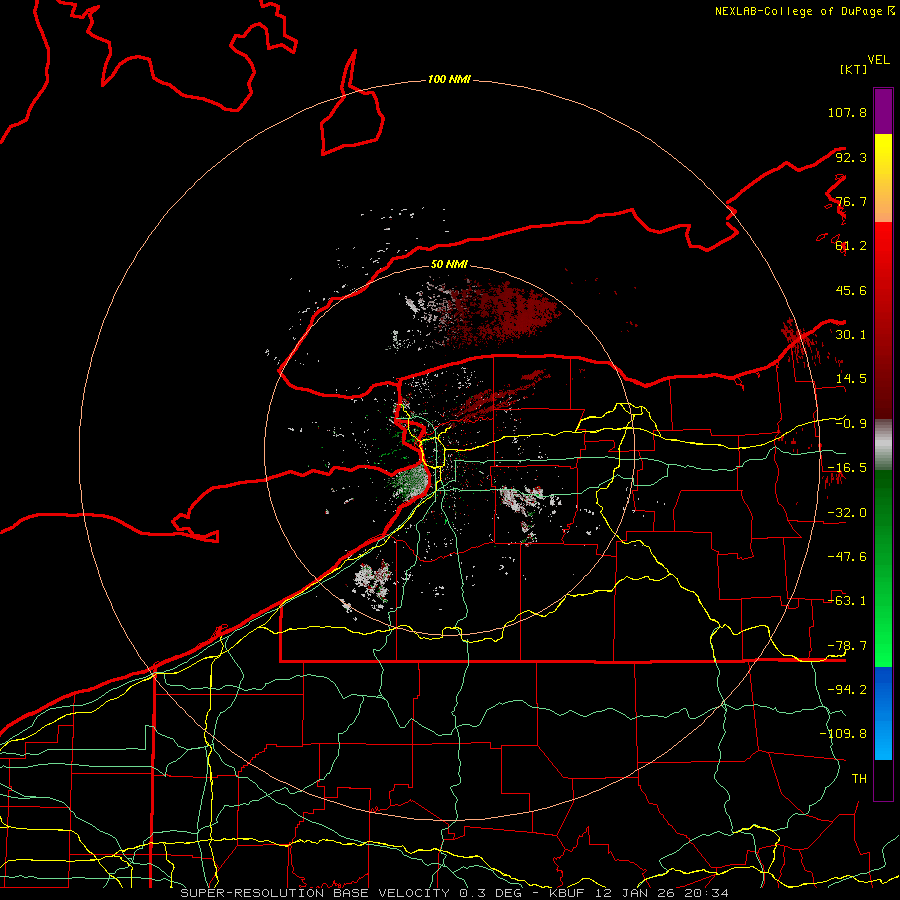Select the 76.7 velocity scale value
Image resolution: width=900 pixels, height=900 pixels.
point(851,201)
